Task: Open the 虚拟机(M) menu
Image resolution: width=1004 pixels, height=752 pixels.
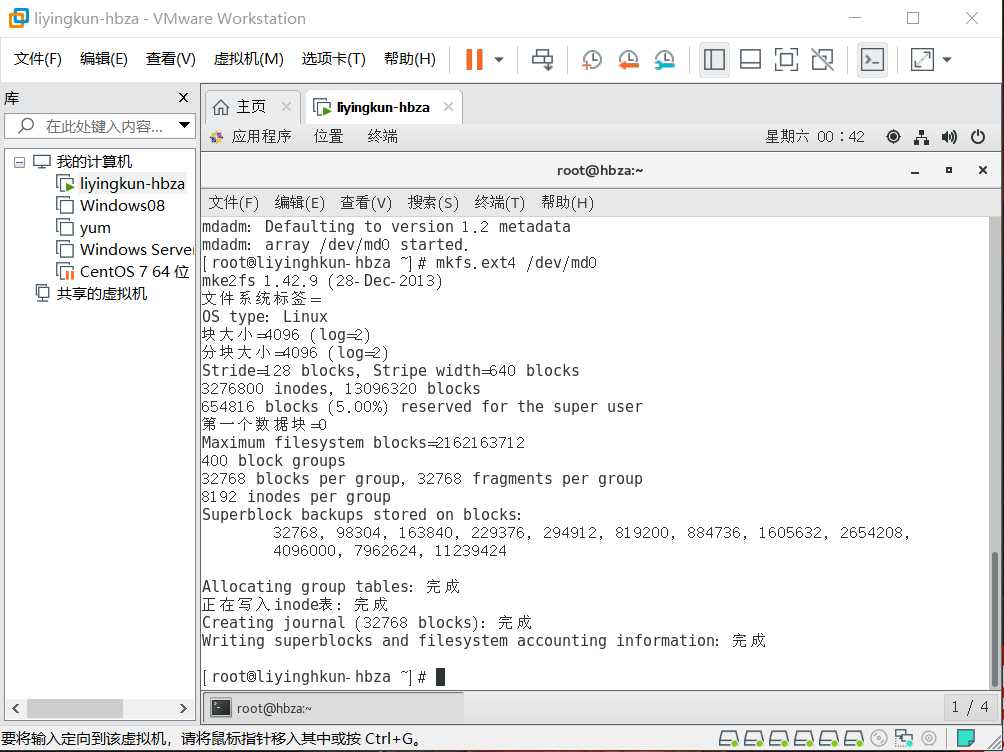Action: coord(248,59)
